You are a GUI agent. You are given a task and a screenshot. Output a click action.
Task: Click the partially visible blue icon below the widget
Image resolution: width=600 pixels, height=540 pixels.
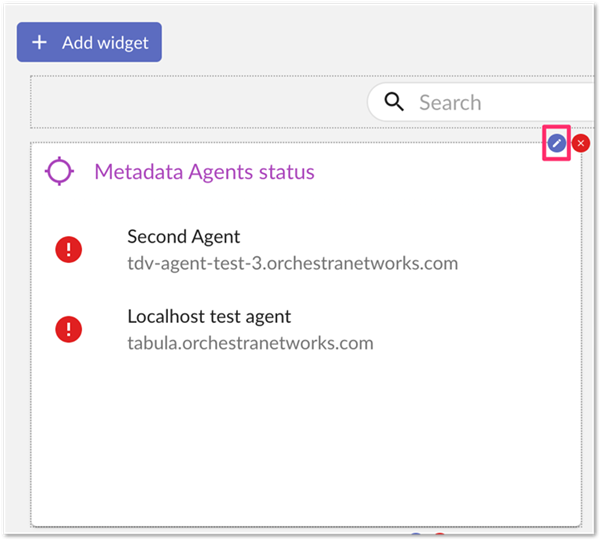click(x=416, y=535)
